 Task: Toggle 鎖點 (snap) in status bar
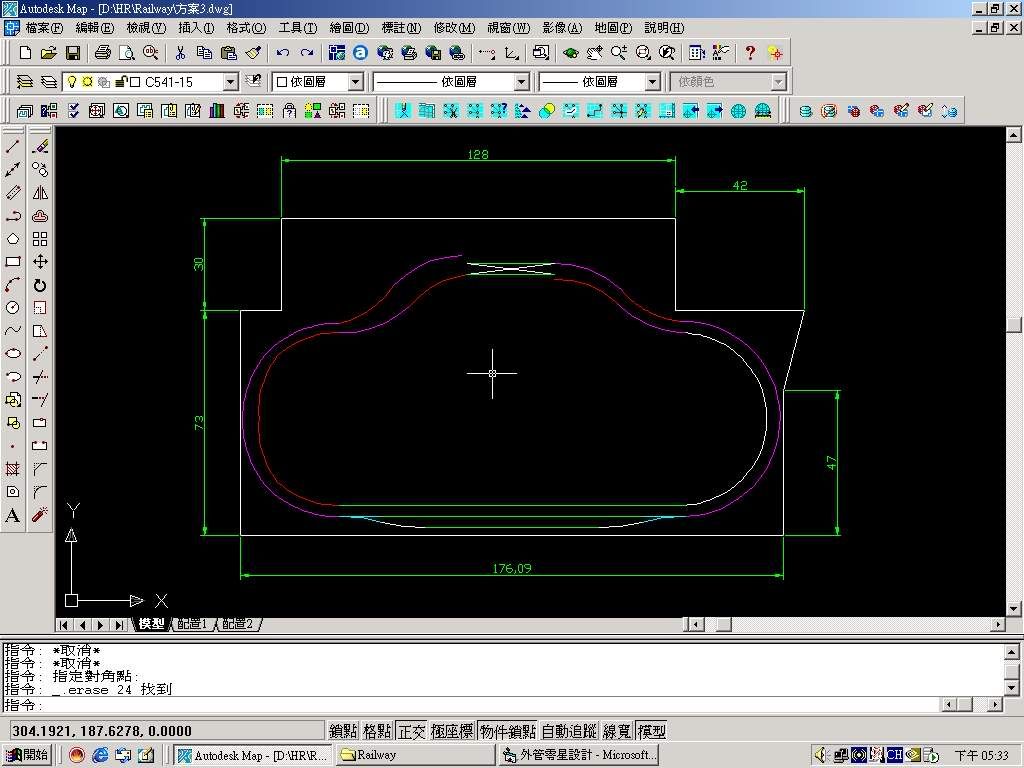click(x=344, y=731)
